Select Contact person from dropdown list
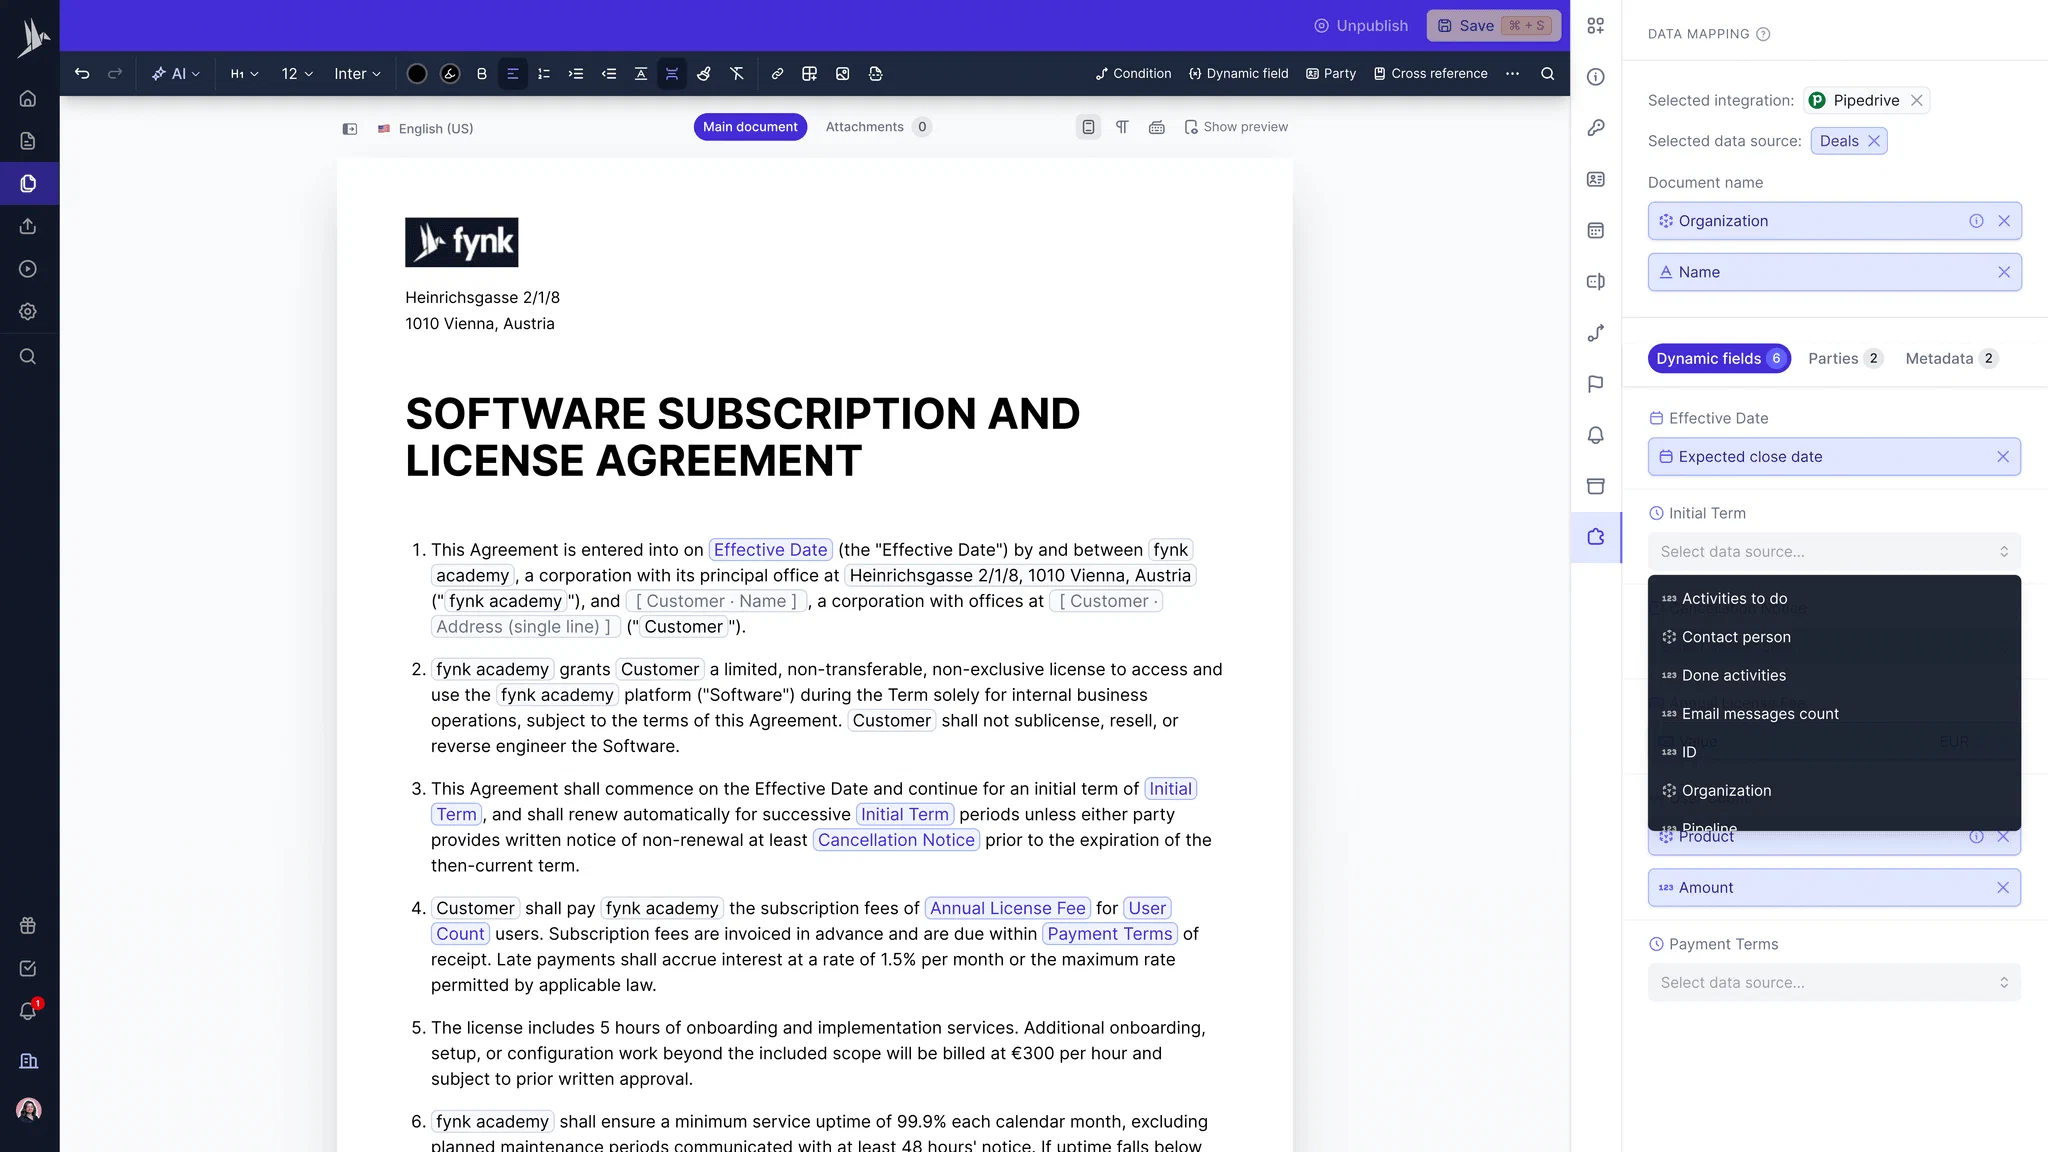Viewport: 2048px width, 1152px height. (x=1834, y=637)
